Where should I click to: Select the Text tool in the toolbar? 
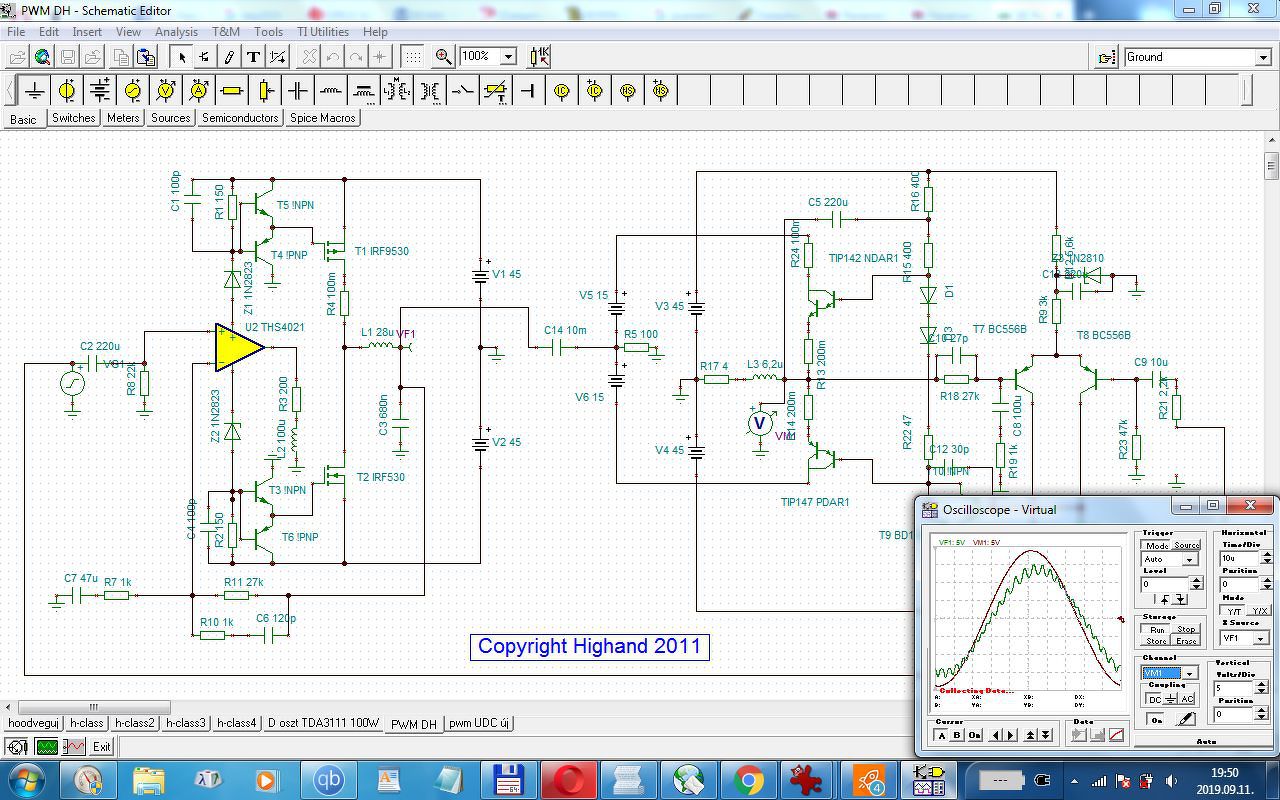[x=253, y=57]
